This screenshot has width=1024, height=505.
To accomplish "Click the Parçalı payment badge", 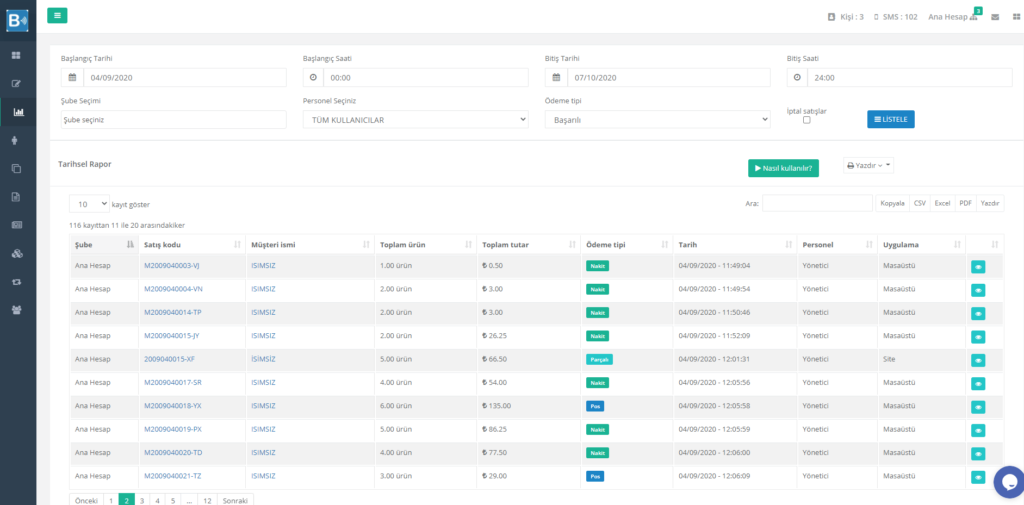I will (x=599, y=359).
